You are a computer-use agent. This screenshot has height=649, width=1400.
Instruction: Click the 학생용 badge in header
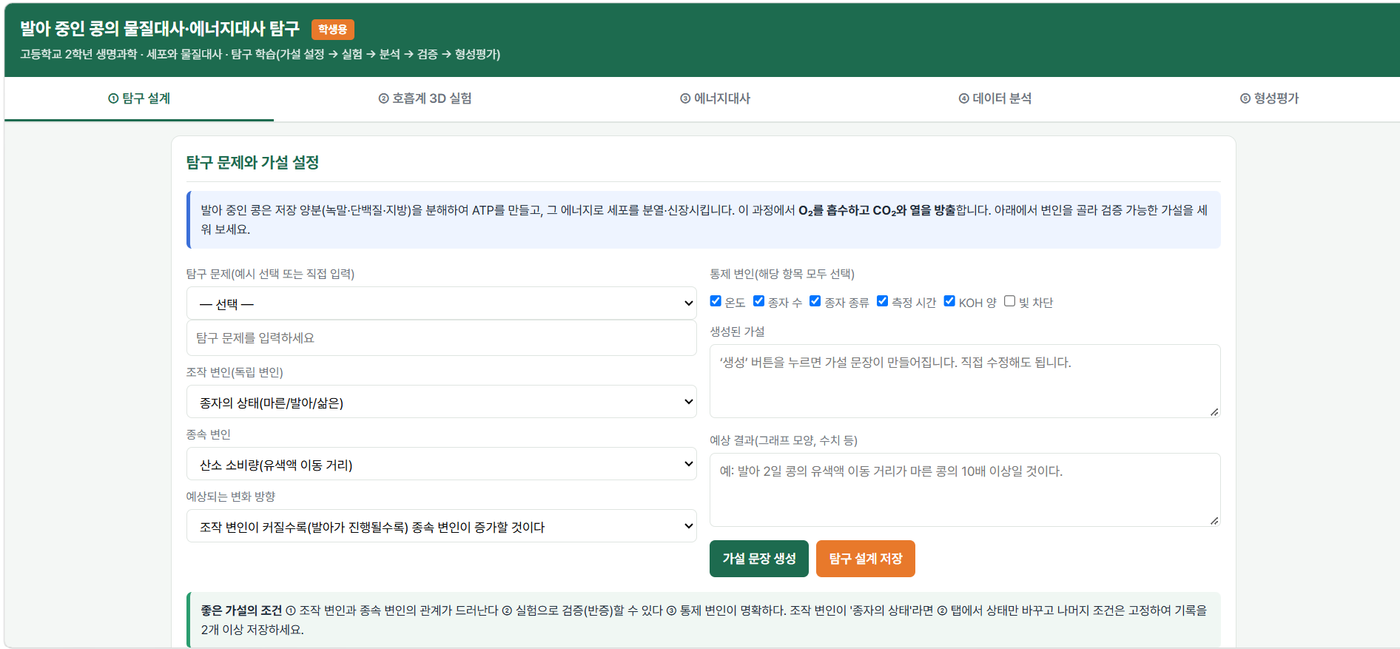click(x=333, y=30)
